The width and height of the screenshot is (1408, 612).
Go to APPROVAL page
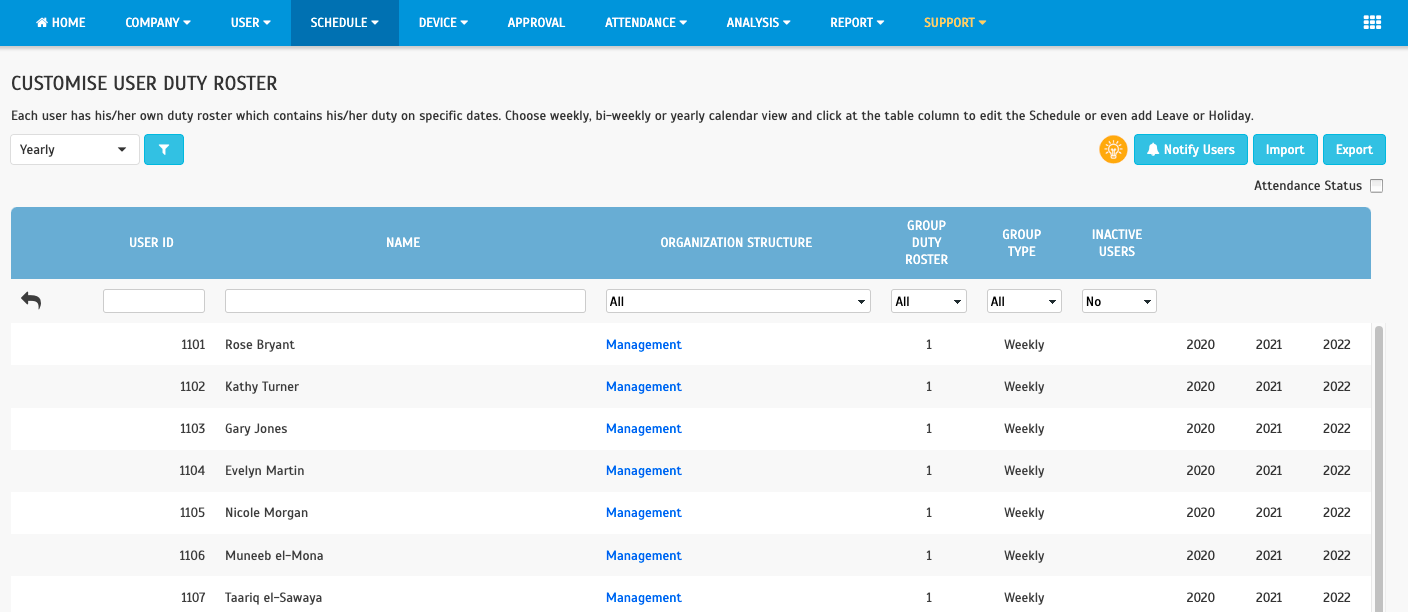536,22
